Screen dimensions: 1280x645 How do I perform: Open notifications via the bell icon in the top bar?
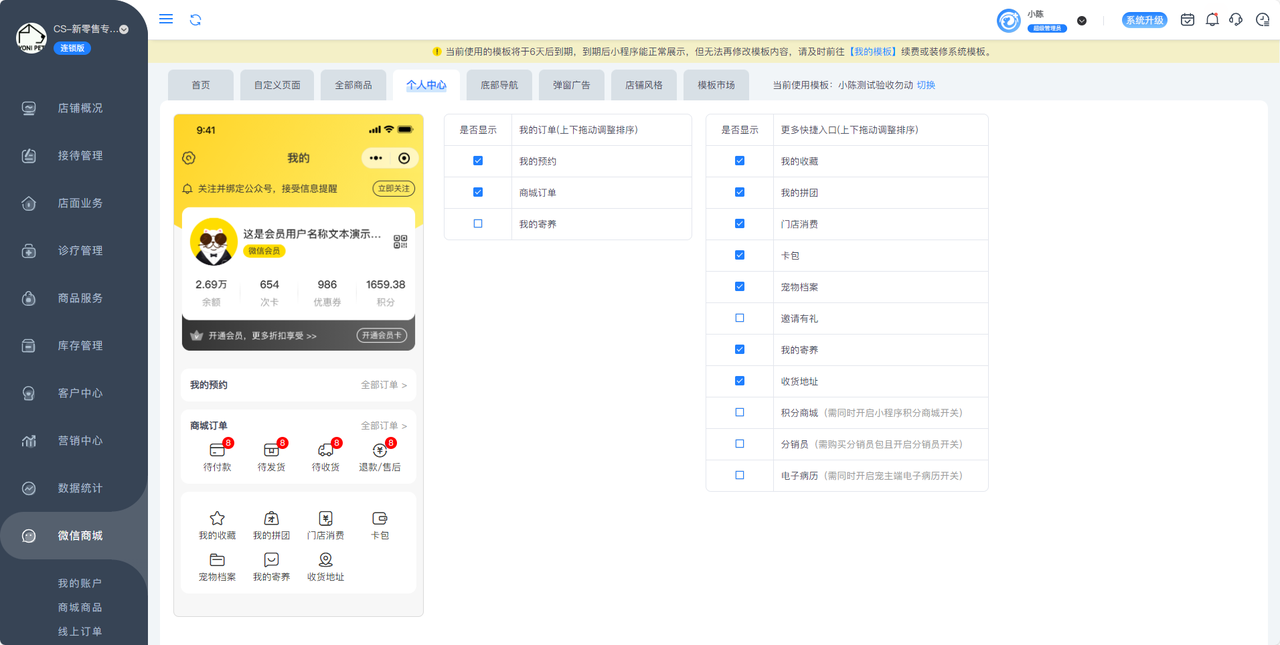[1212, 19]
